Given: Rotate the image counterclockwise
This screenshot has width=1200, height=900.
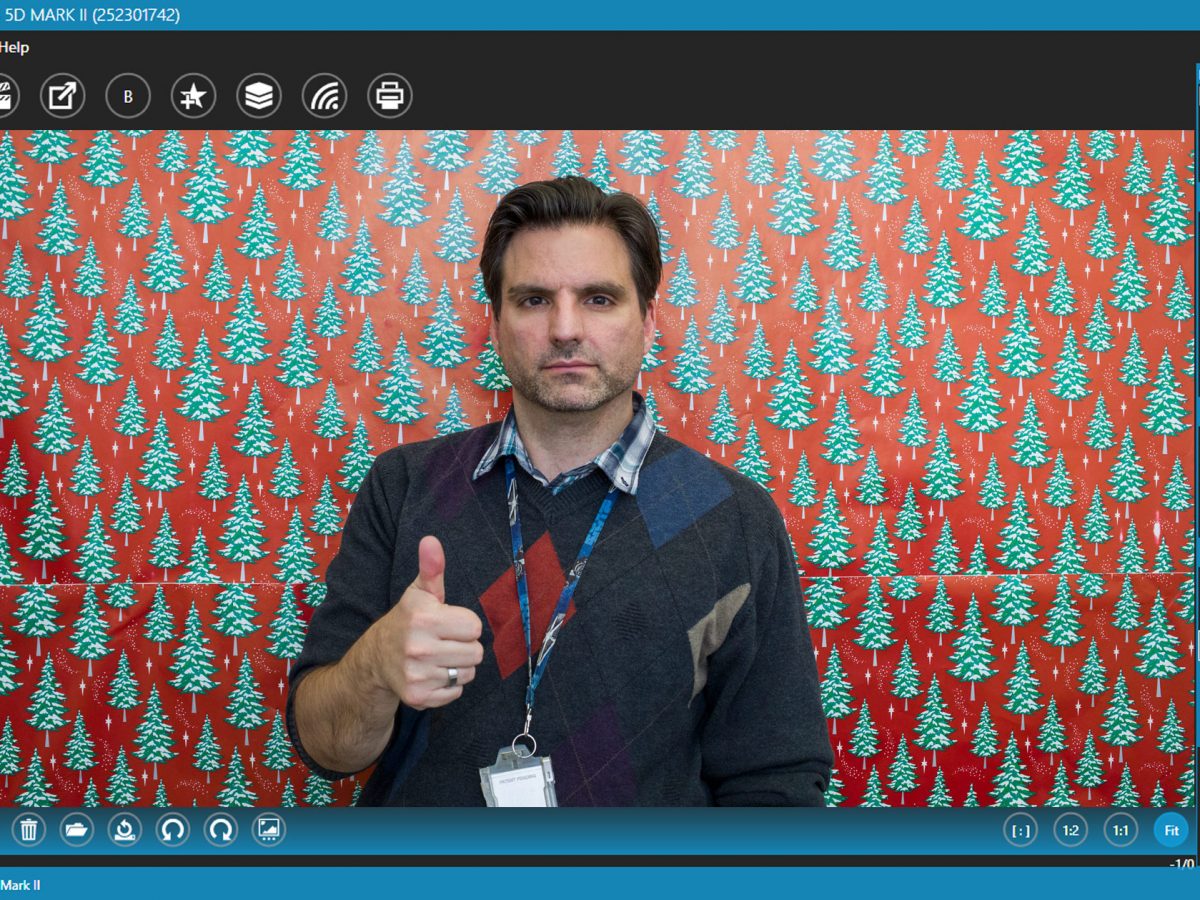Looking at the screenshot, I should [172, 829].
